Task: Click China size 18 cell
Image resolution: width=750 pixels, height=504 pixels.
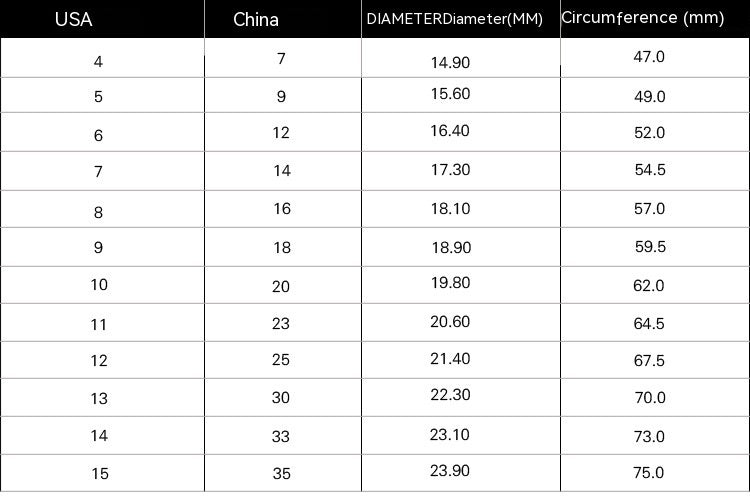Action: coord(281,247)
